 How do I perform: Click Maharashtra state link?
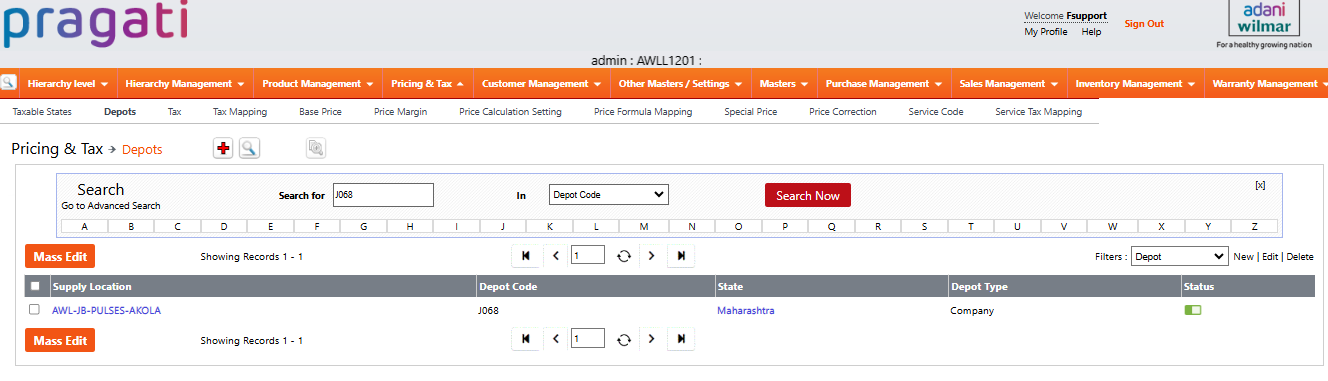tap(745, 310)
